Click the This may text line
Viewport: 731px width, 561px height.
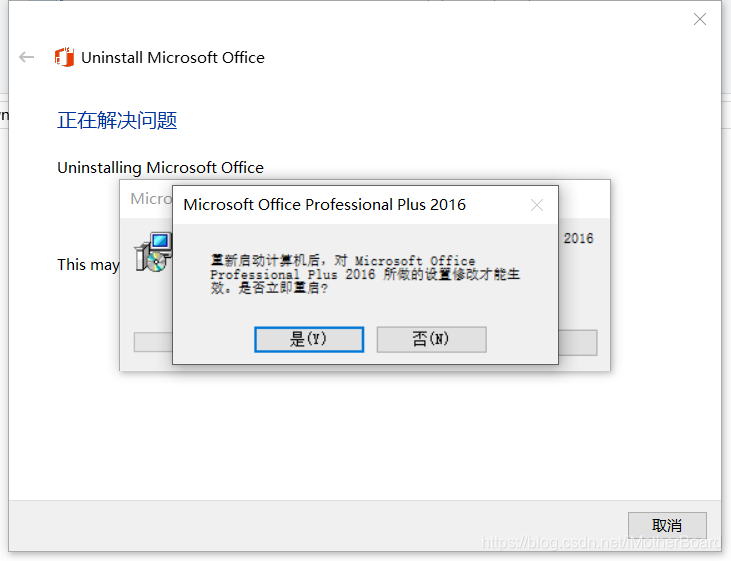coord(88,265)
